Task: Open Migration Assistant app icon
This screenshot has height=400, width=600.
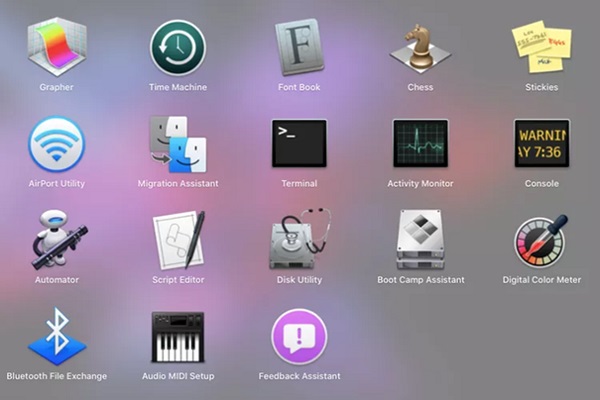Action: 178,144
